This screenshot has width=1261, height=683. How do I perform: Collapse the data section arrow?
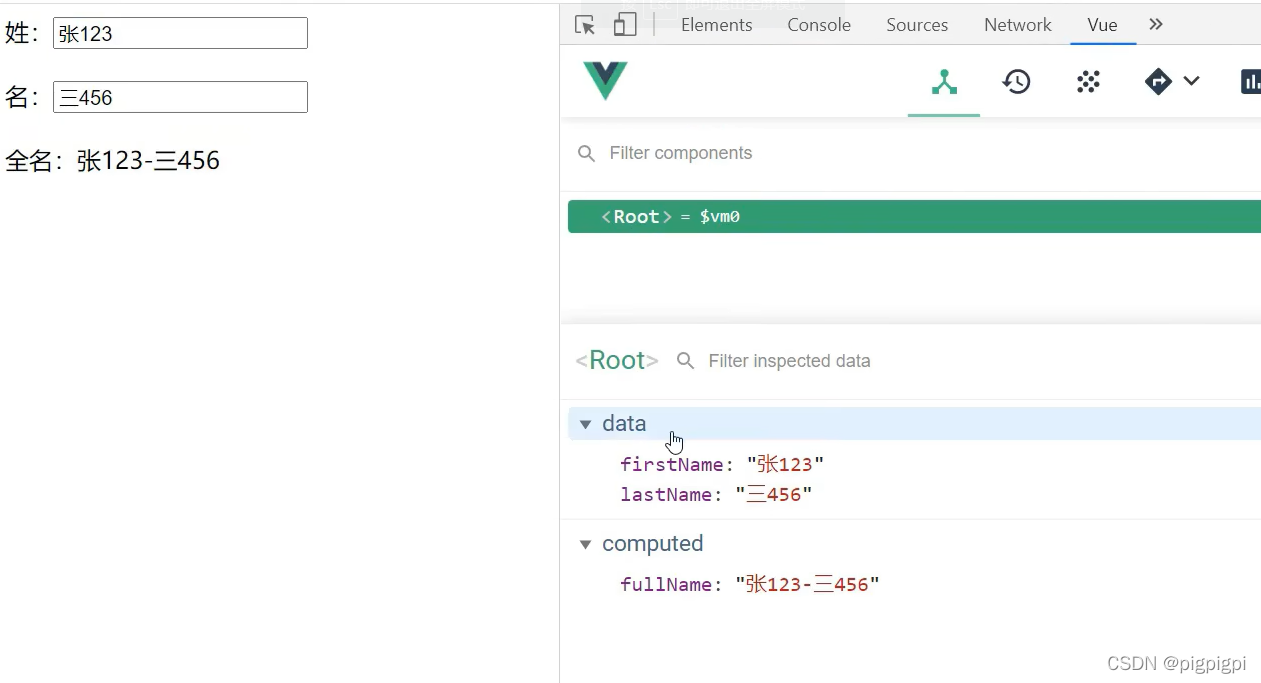(x=586, y=424)
